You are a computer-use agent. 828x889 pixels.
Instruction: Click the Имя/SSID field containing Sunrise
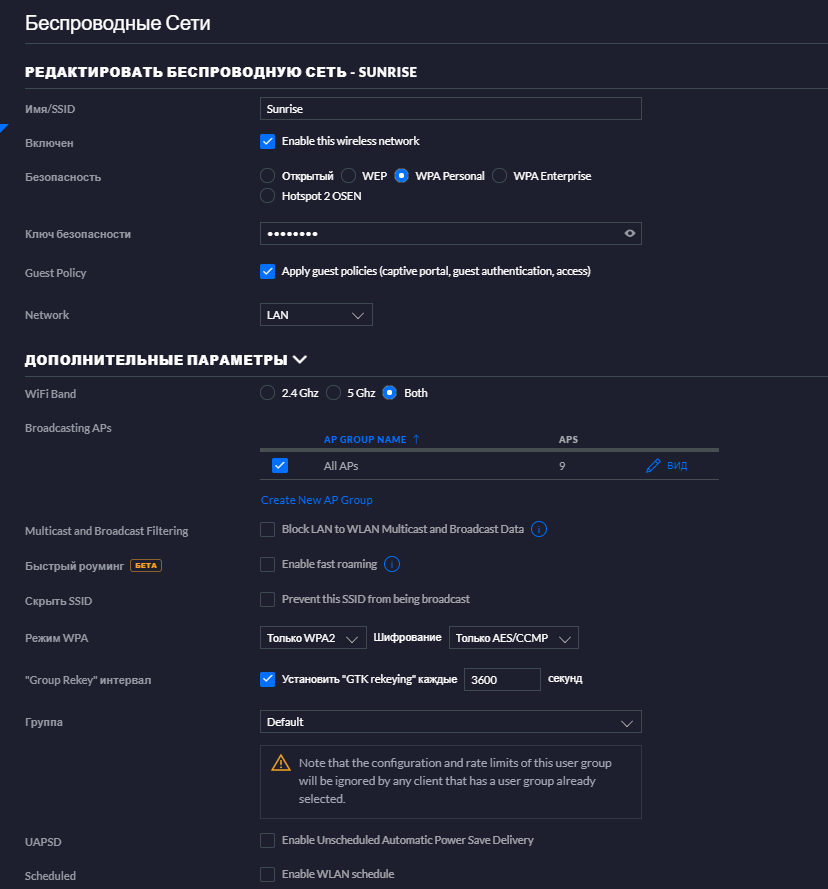[451, 108]
